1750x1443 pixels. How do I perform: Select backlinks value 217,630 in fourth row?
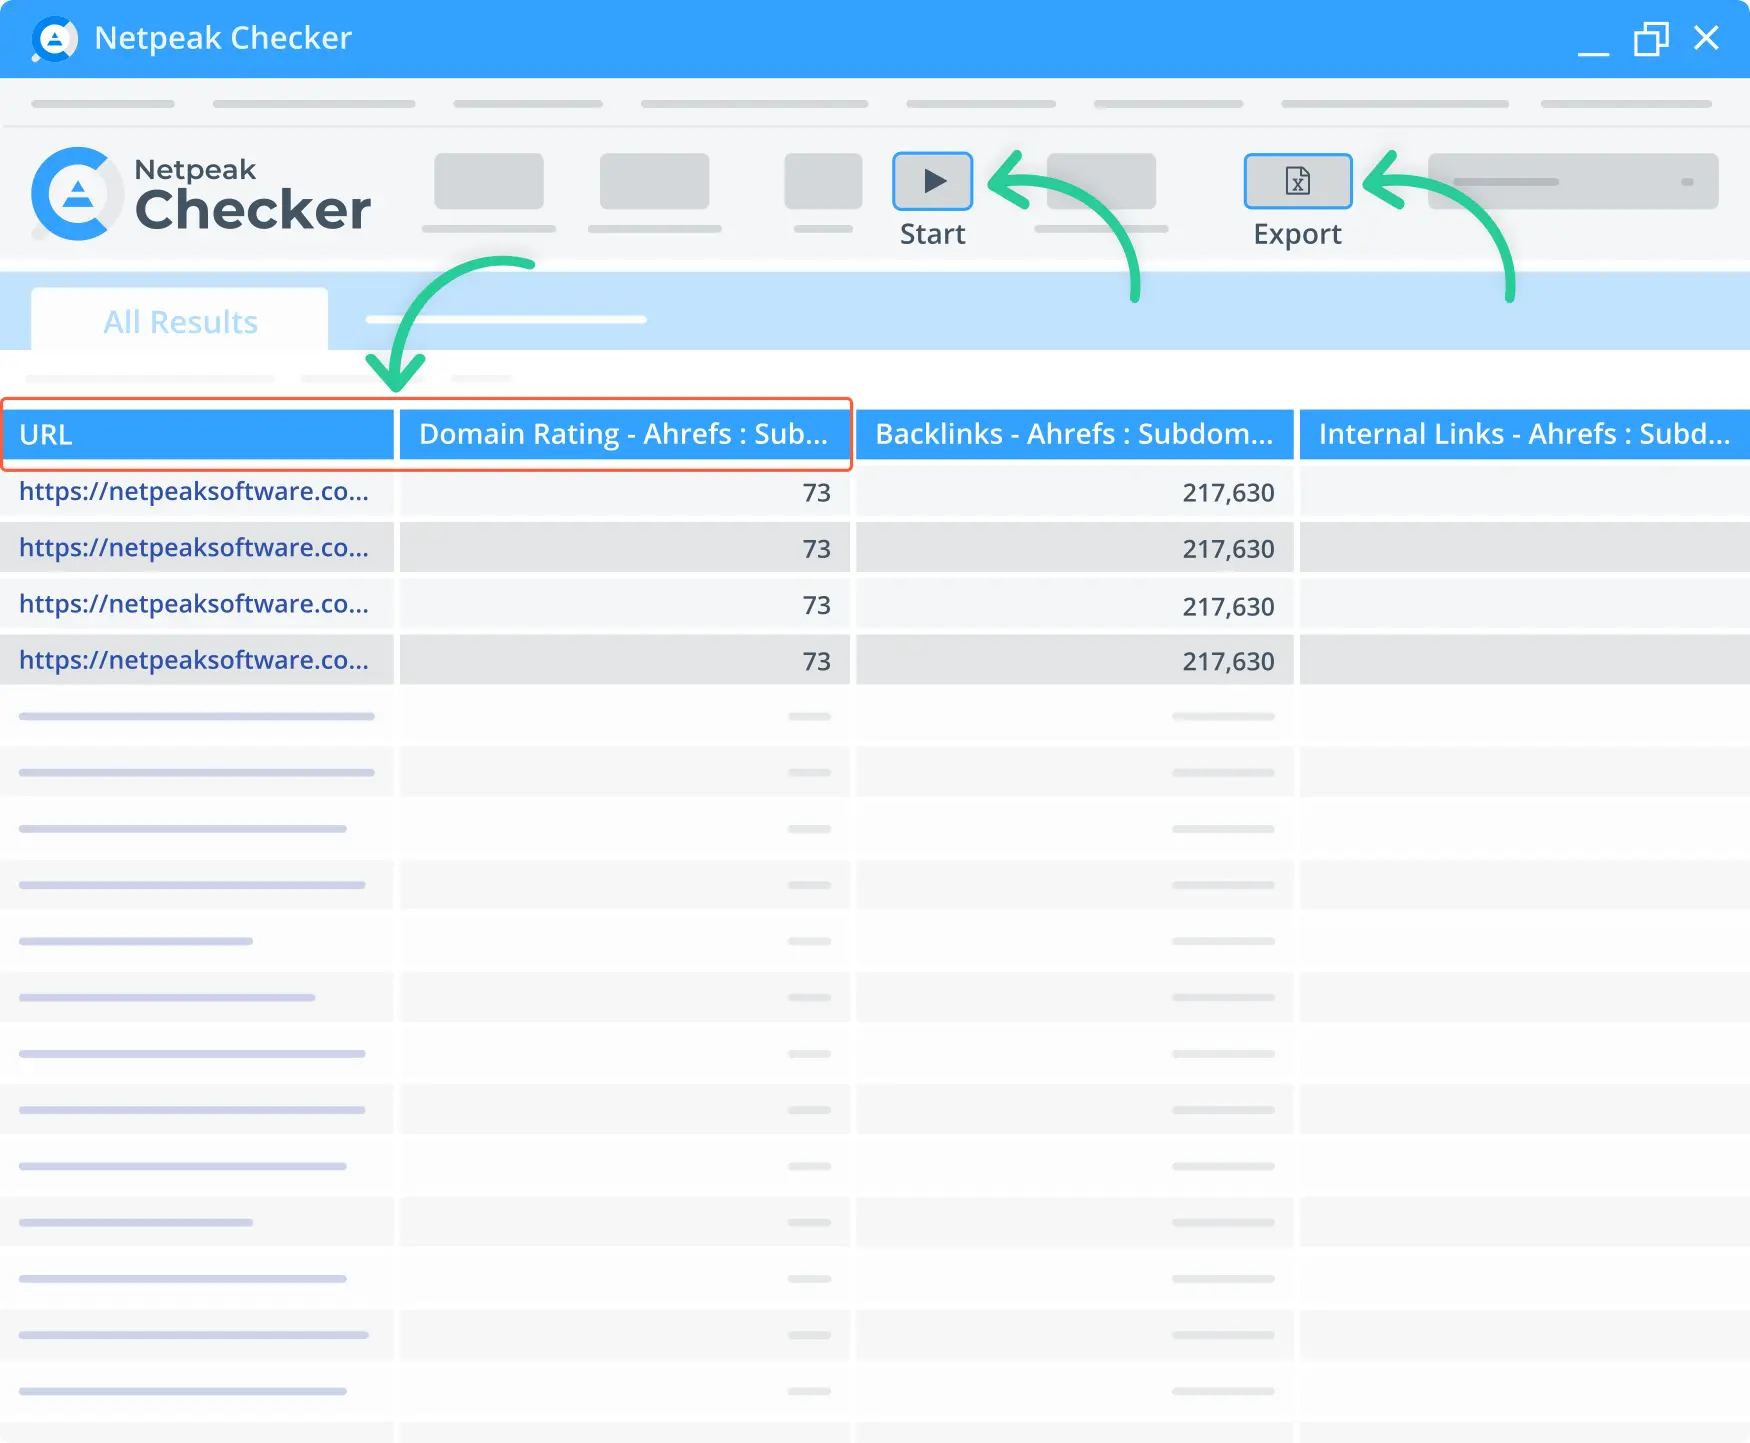[x=1228, y=661]
